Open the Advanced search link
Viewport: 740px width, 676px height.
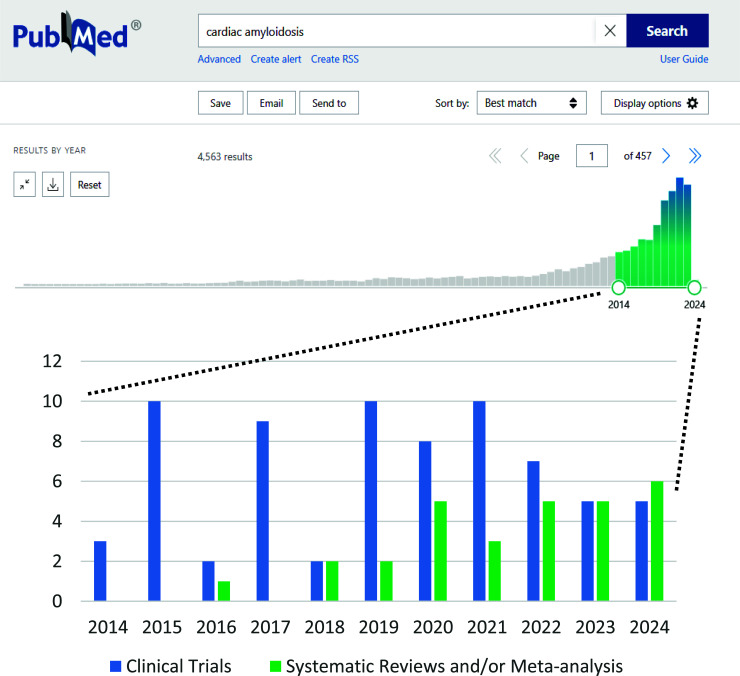click(219, 59)
